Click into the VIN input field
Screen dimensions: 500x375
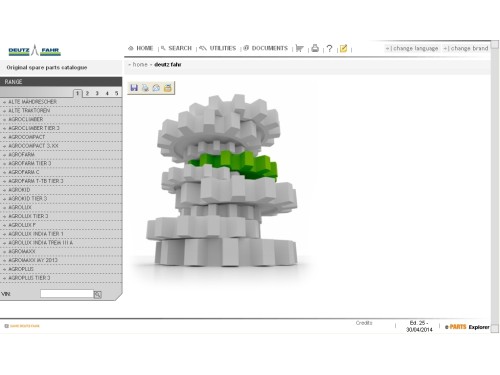67,294
